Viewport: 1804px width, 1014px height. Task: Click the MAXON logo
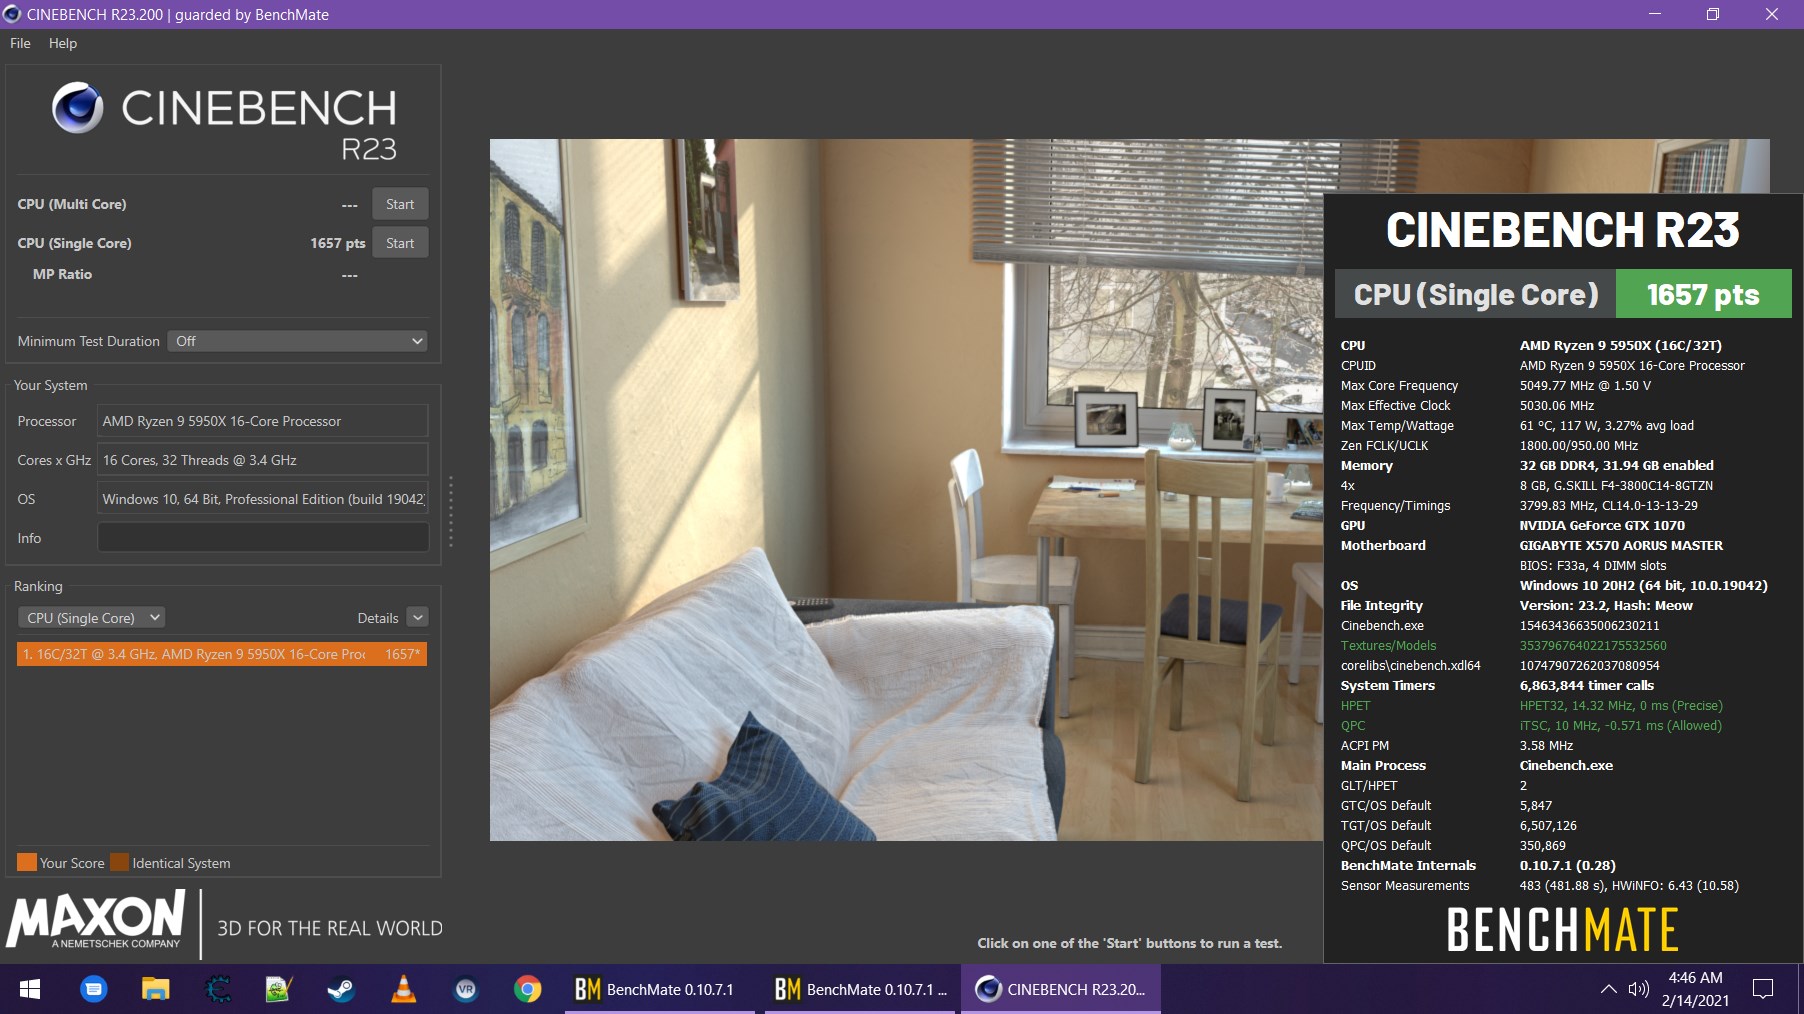tap(97, 920)
